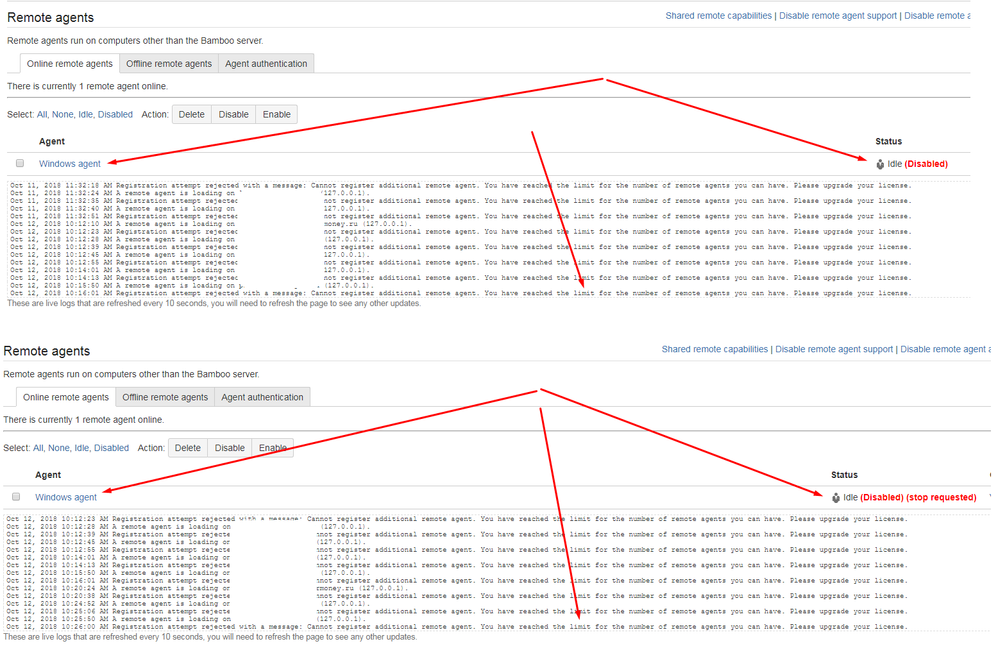The image size is (998, 666).
Task: Open Shared remote capabilities link, lower screenshot
Action: 715,350
